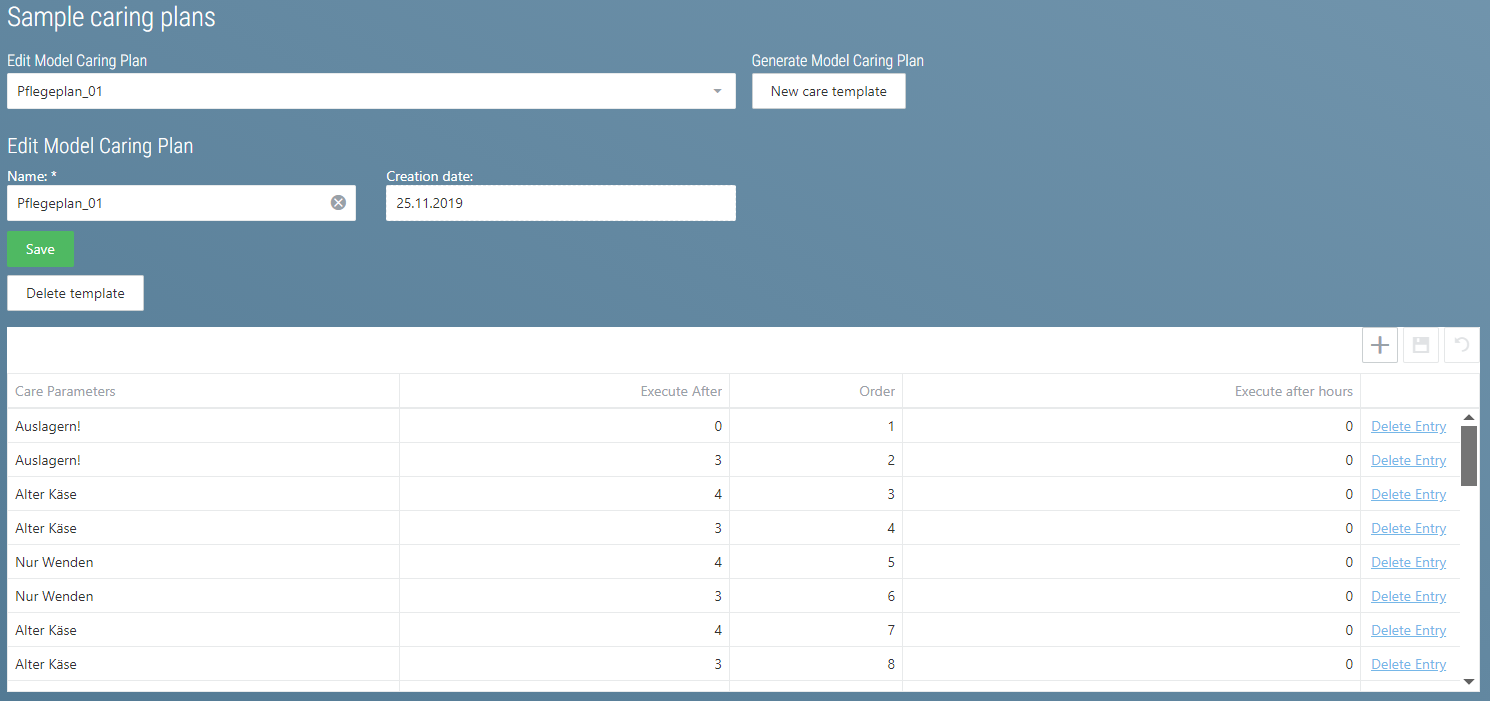Click the floppy disk save icon in grid toolbar
The image size is (1490, 701).
click(x=1420, y=345)
